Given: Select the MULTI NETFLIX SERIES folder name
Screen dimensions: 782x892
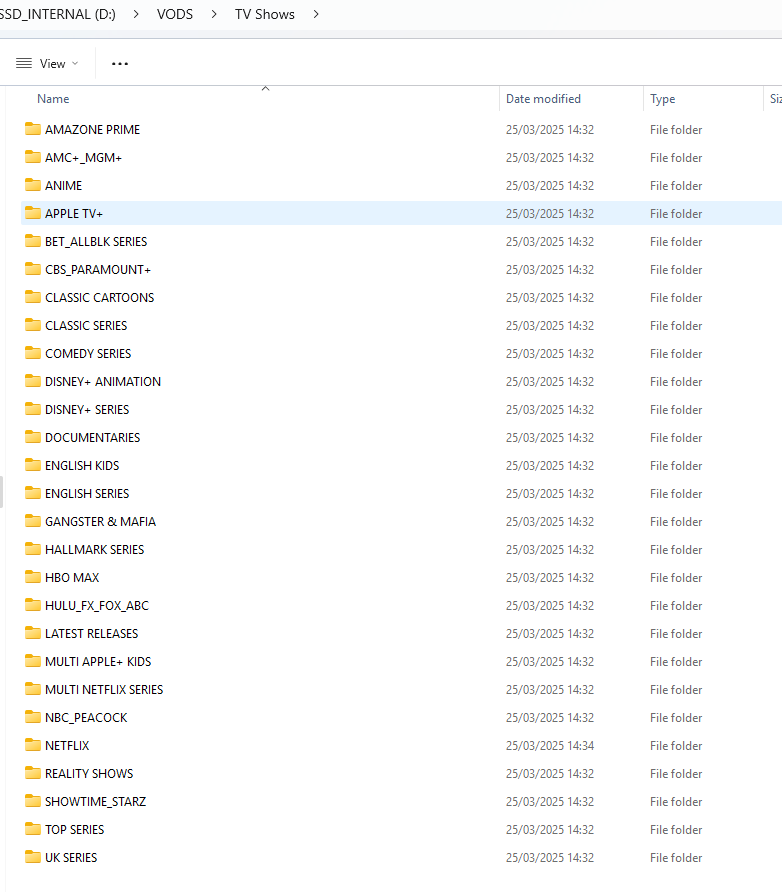Looking at the screenshot, I should point(104,689).
